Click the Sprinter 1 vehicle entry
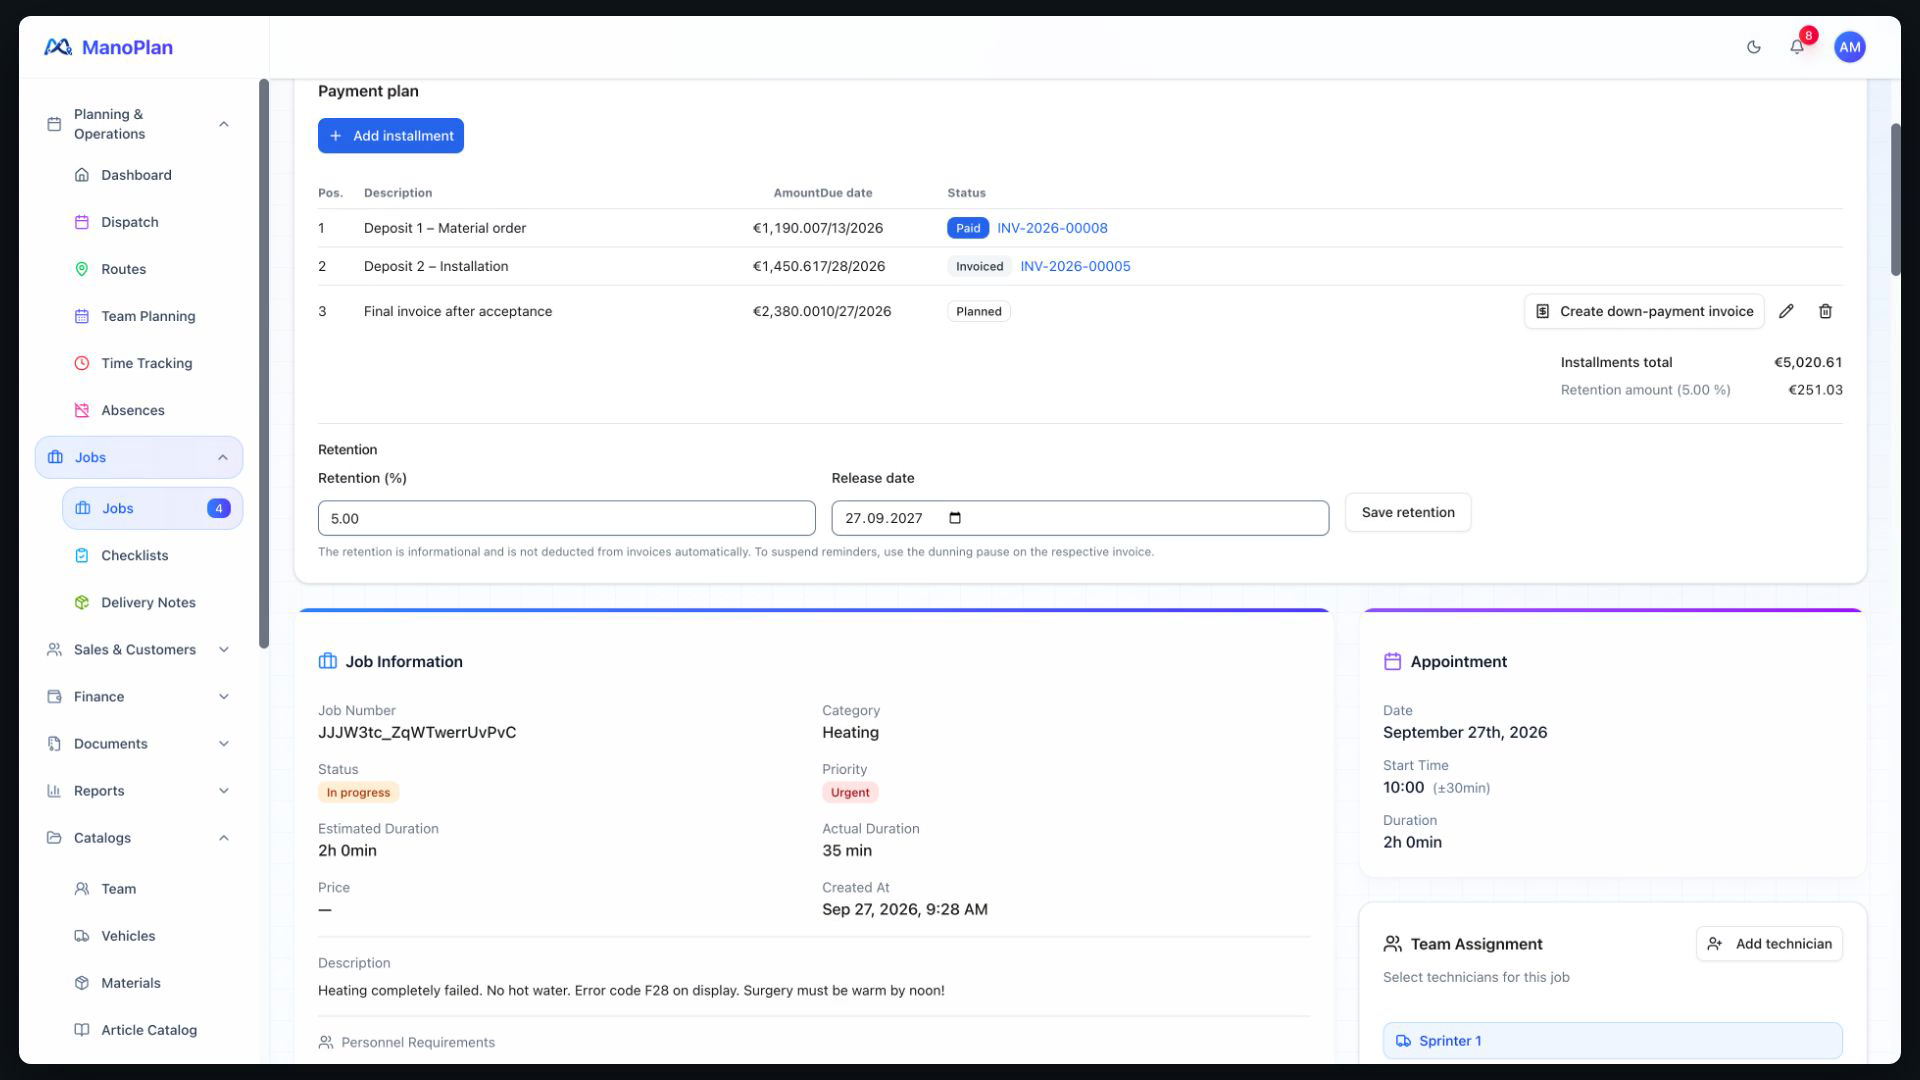 [1612, 1041]
